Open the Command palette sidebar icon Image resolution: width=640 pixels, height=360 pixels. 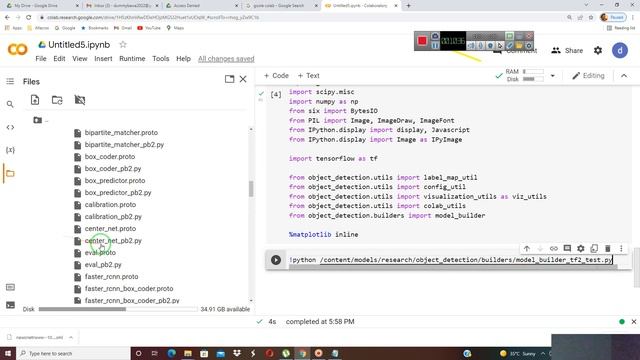pos(10,287)
